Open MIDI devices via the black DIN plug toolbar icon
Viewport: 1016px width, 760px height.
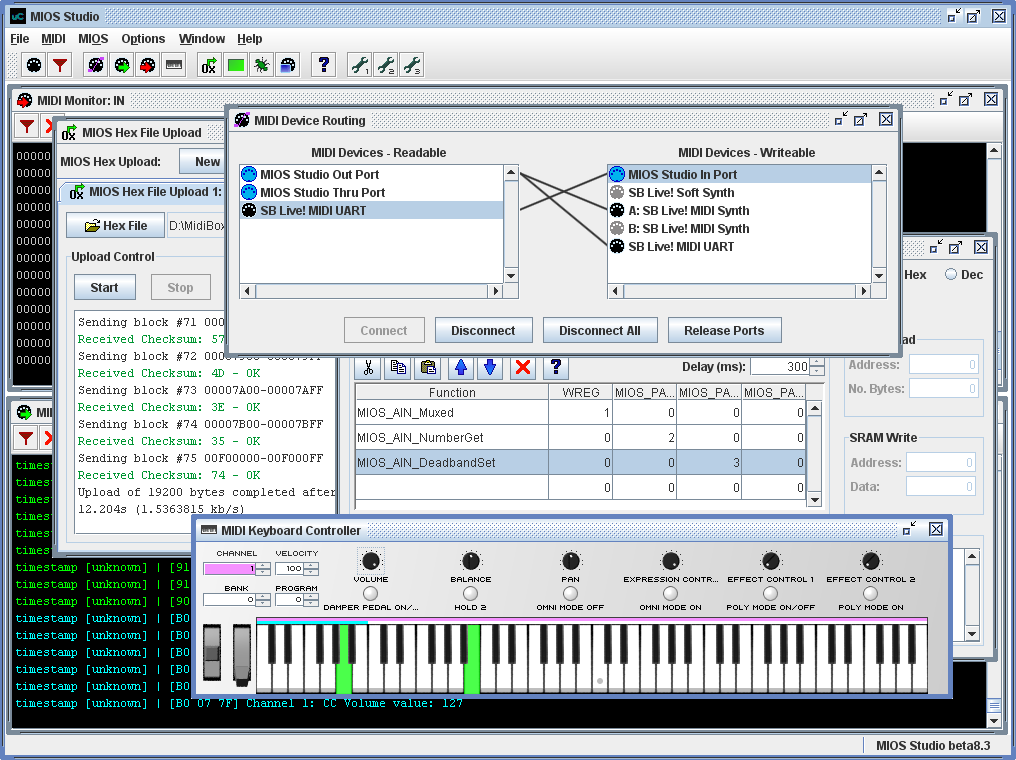point(34,65)
